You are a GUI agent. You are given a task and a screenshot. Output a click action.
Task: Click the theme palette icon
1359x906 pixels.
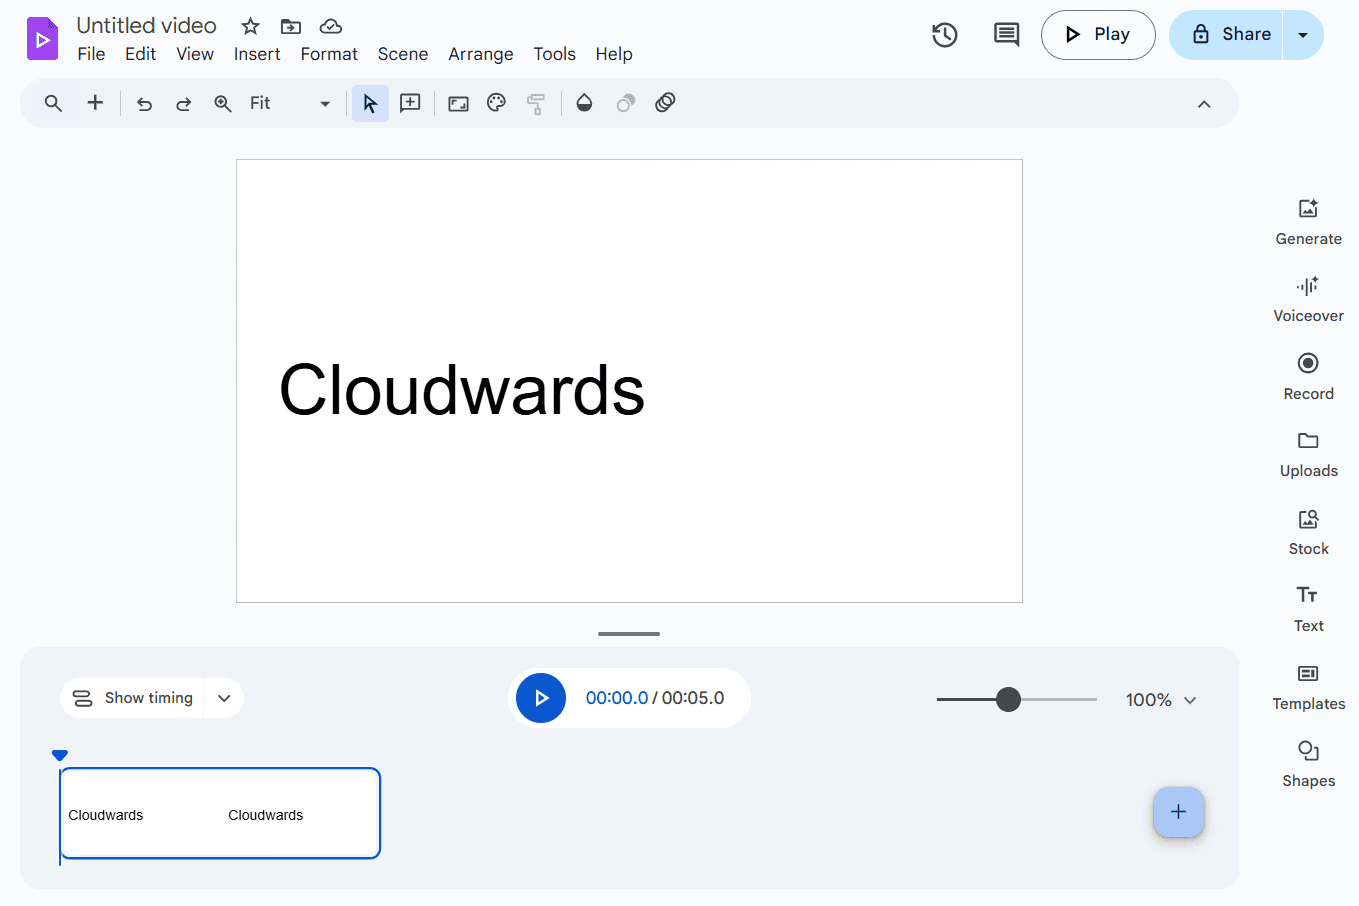click(496, 103)
